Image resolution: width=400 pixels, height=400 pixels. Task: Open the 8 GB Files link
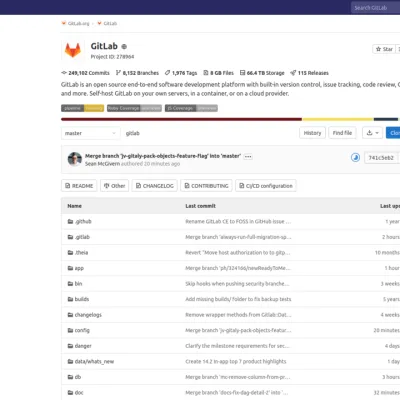[218, 73]
